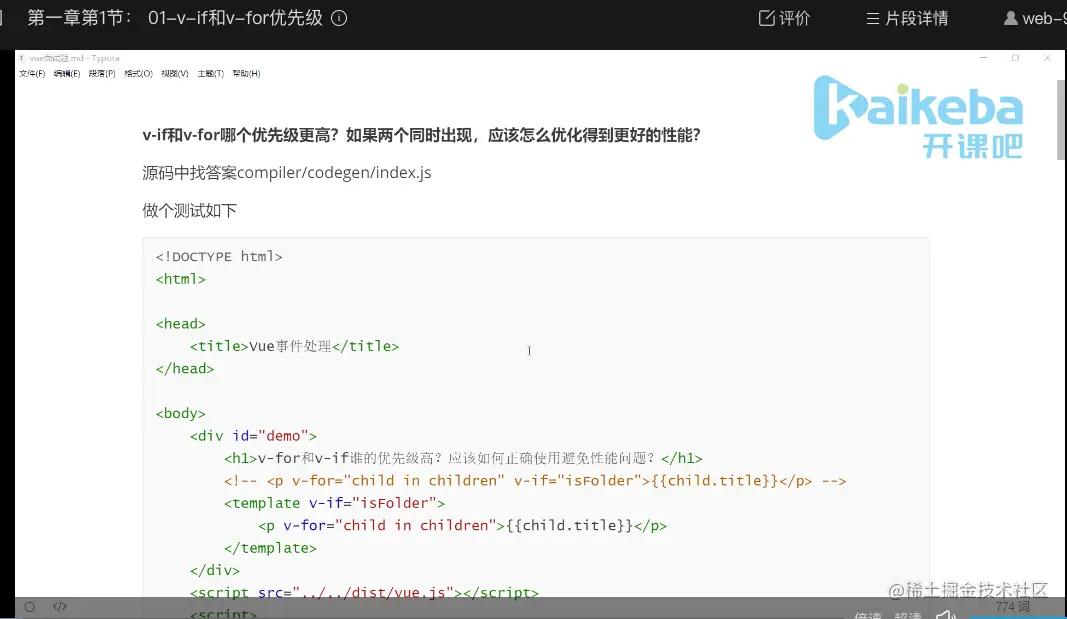Viewport: 1067px width, 619px height.
Task: Click the </head> closing tag line
Action: (184, 369)
